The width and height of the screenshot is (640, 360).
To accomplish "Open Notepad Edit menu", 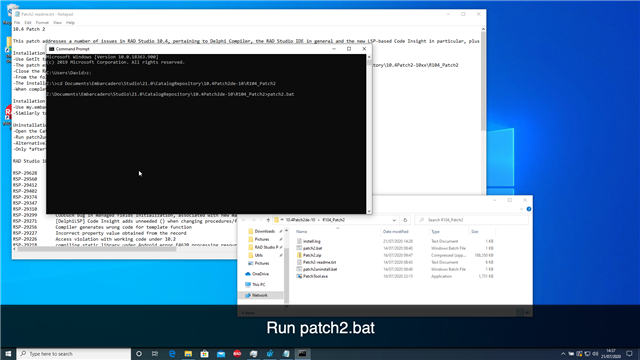I will tap(28, 22).
